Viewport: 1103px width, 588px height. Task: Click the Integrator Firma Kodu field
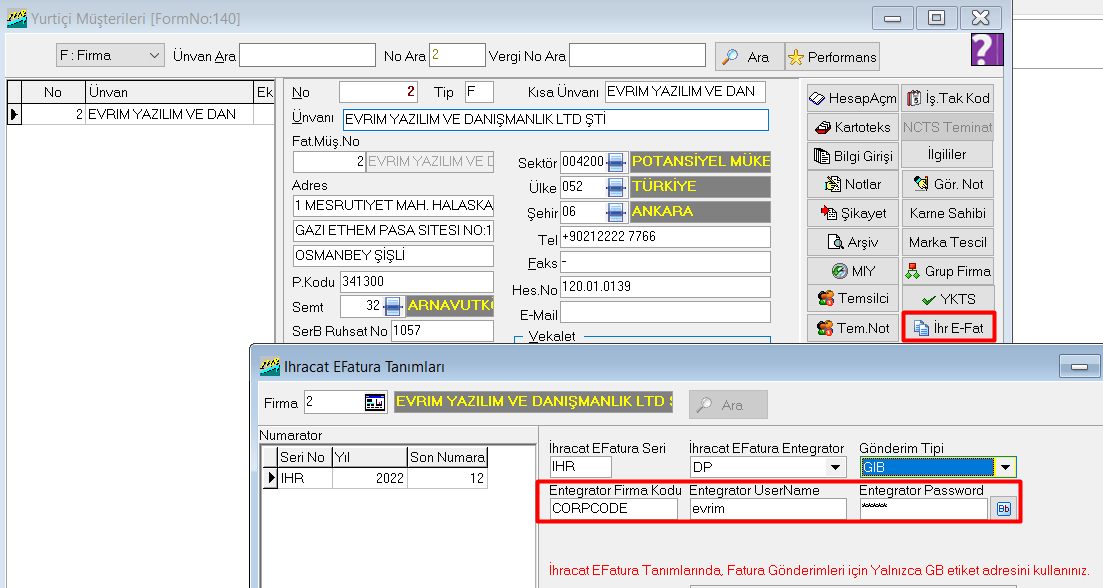pyautogui.click(x=613, y=509)
